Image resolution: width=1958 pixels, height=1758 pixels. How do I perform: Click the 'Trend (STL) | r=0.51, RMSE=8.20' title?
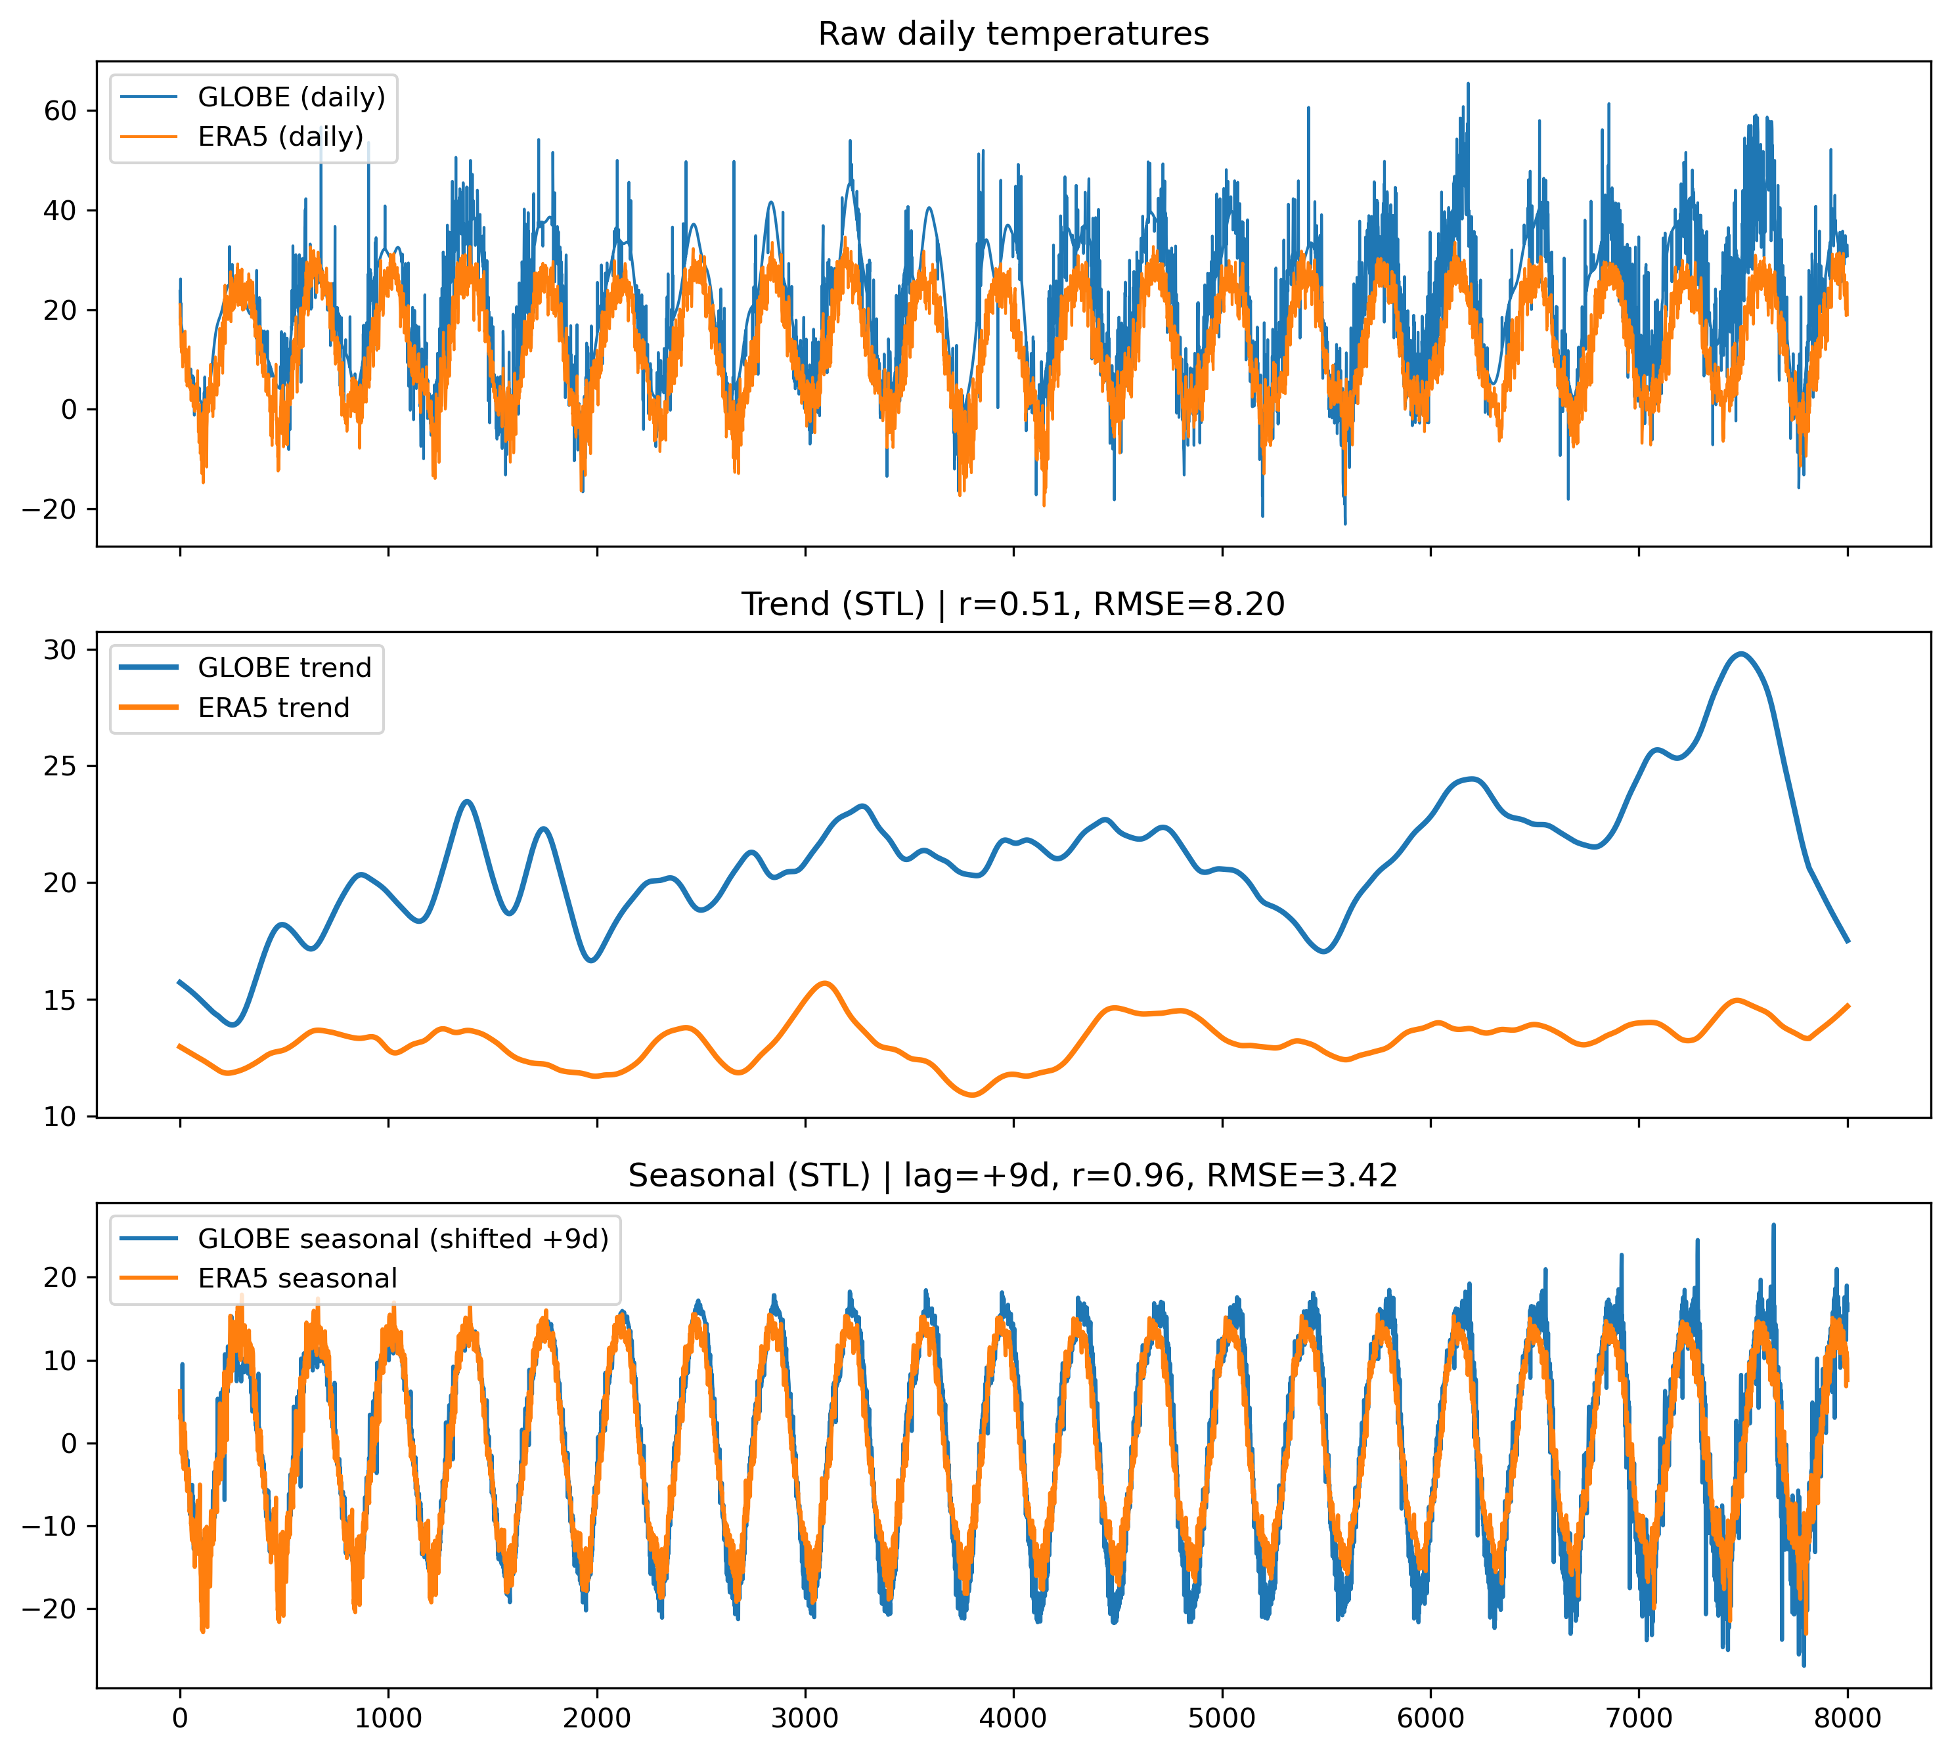(x=1013, y=604)
